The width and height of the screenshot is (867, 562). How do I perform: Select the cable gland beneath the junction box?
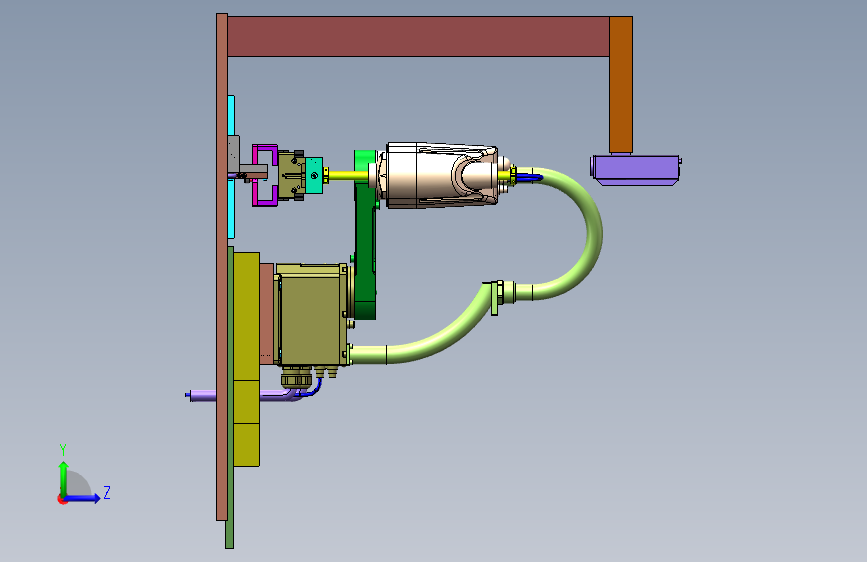click(296, 377)
